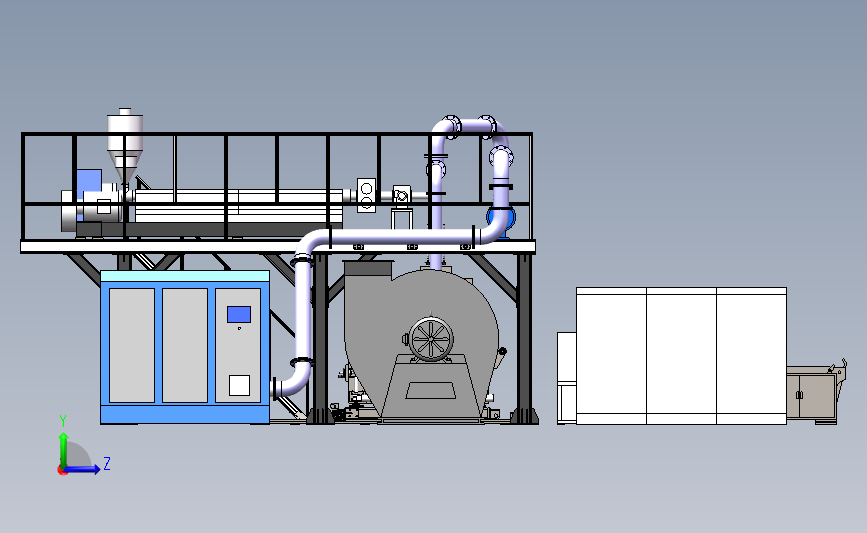Select the trapezoid opening on blower base
This screenshot has width=867, height=533.
pos(431,390)
